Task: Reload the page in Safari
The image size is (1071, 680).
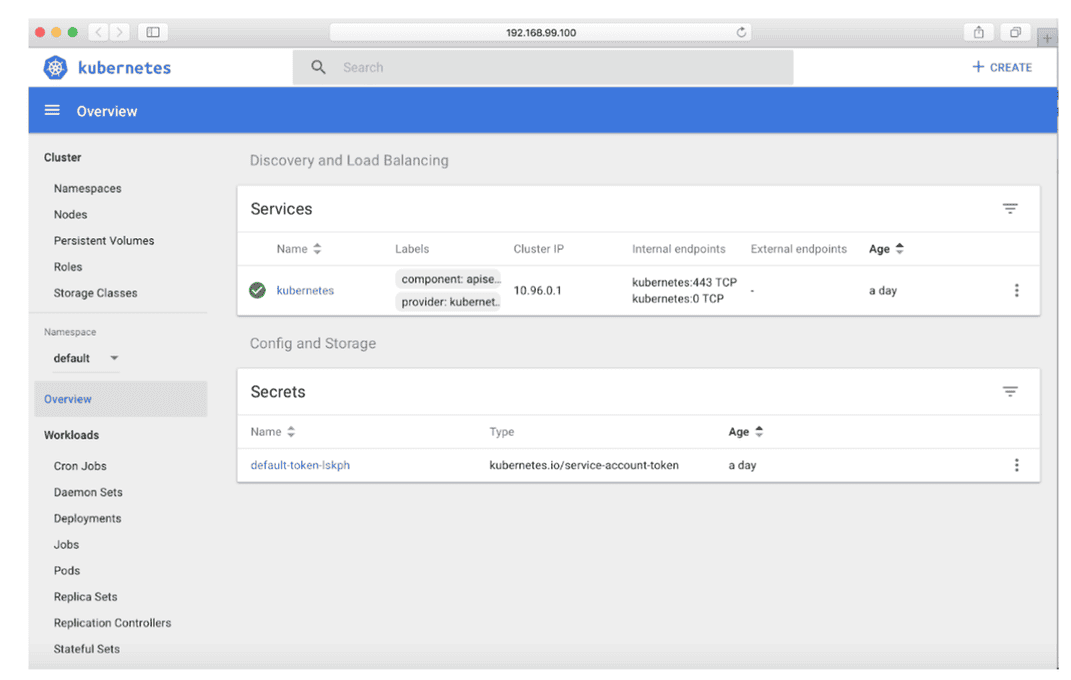Action: [741, 32]
